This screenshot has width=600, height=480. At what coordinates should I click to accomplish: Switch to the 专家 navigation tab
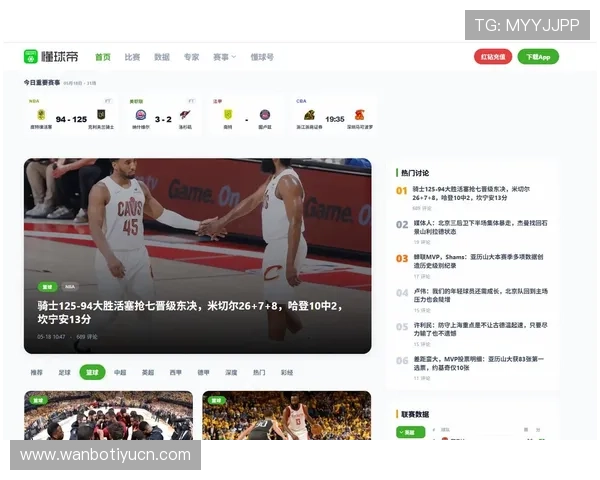coord(191,57)
